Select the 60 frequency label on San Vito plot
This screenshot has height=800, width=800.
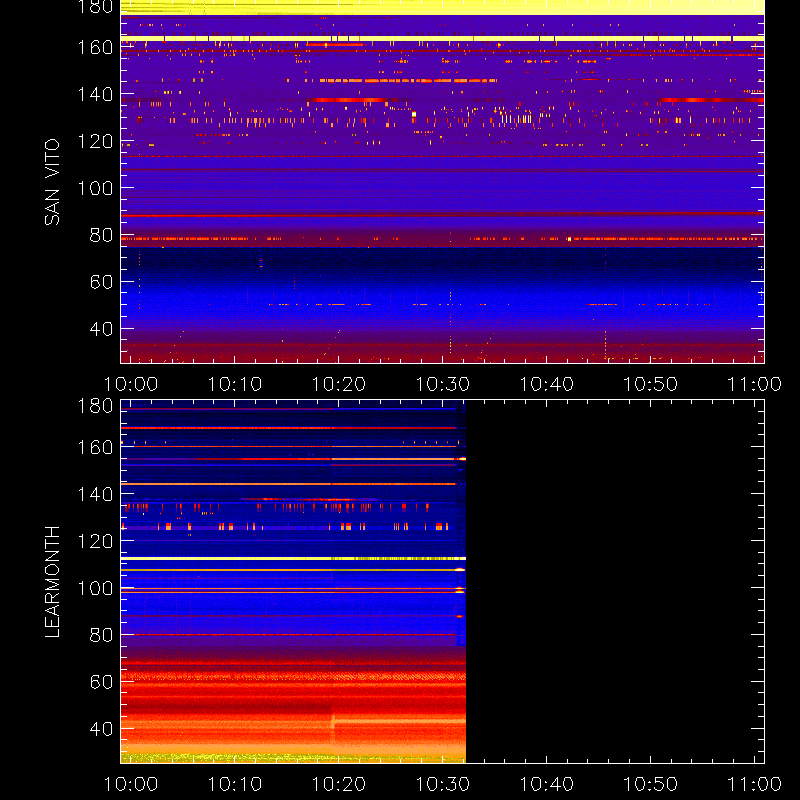(101, 282)
